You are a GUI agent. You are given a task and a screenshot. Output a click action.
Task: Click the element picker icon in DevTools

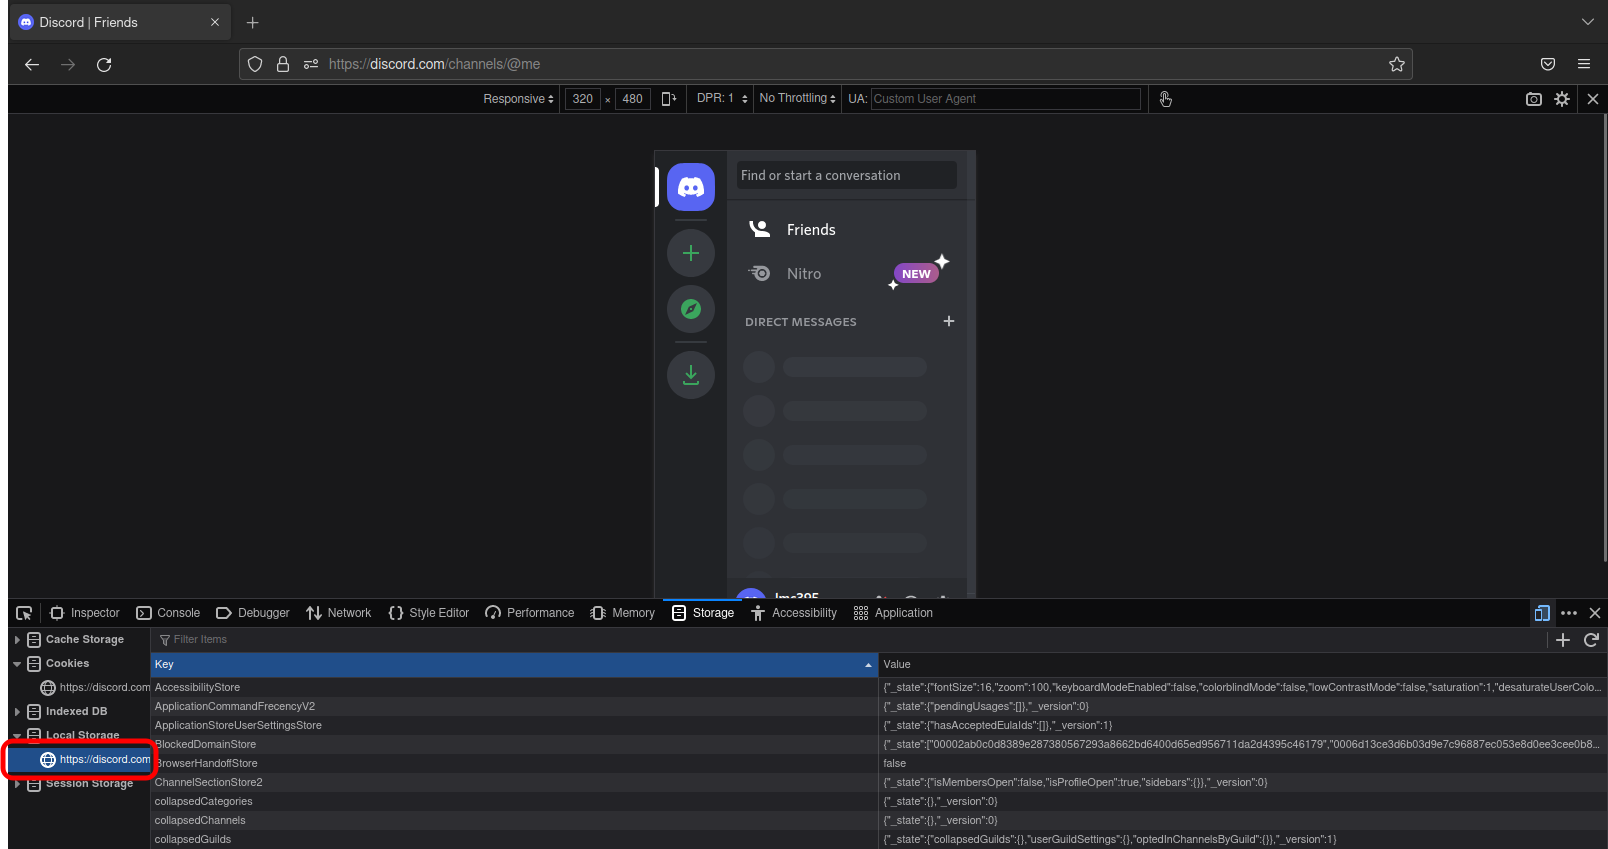pyautogui.click(x=24, y=613)
